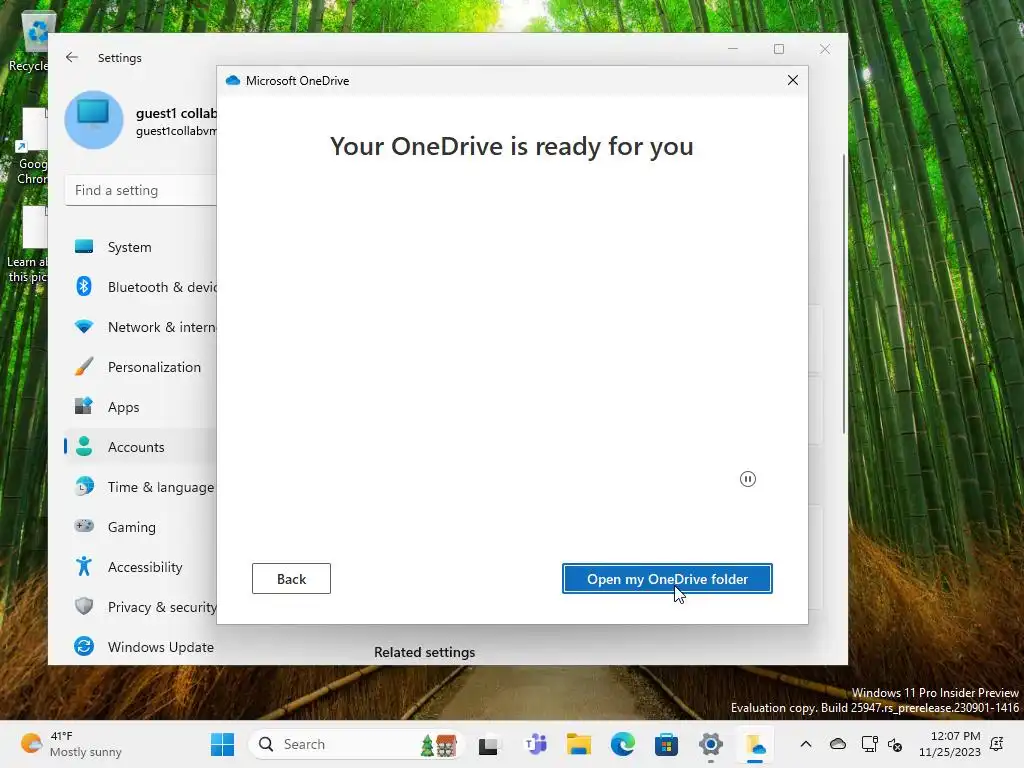Click the System monitor icon
Screen dimensions: 1024x768
[x=84, y=246]
